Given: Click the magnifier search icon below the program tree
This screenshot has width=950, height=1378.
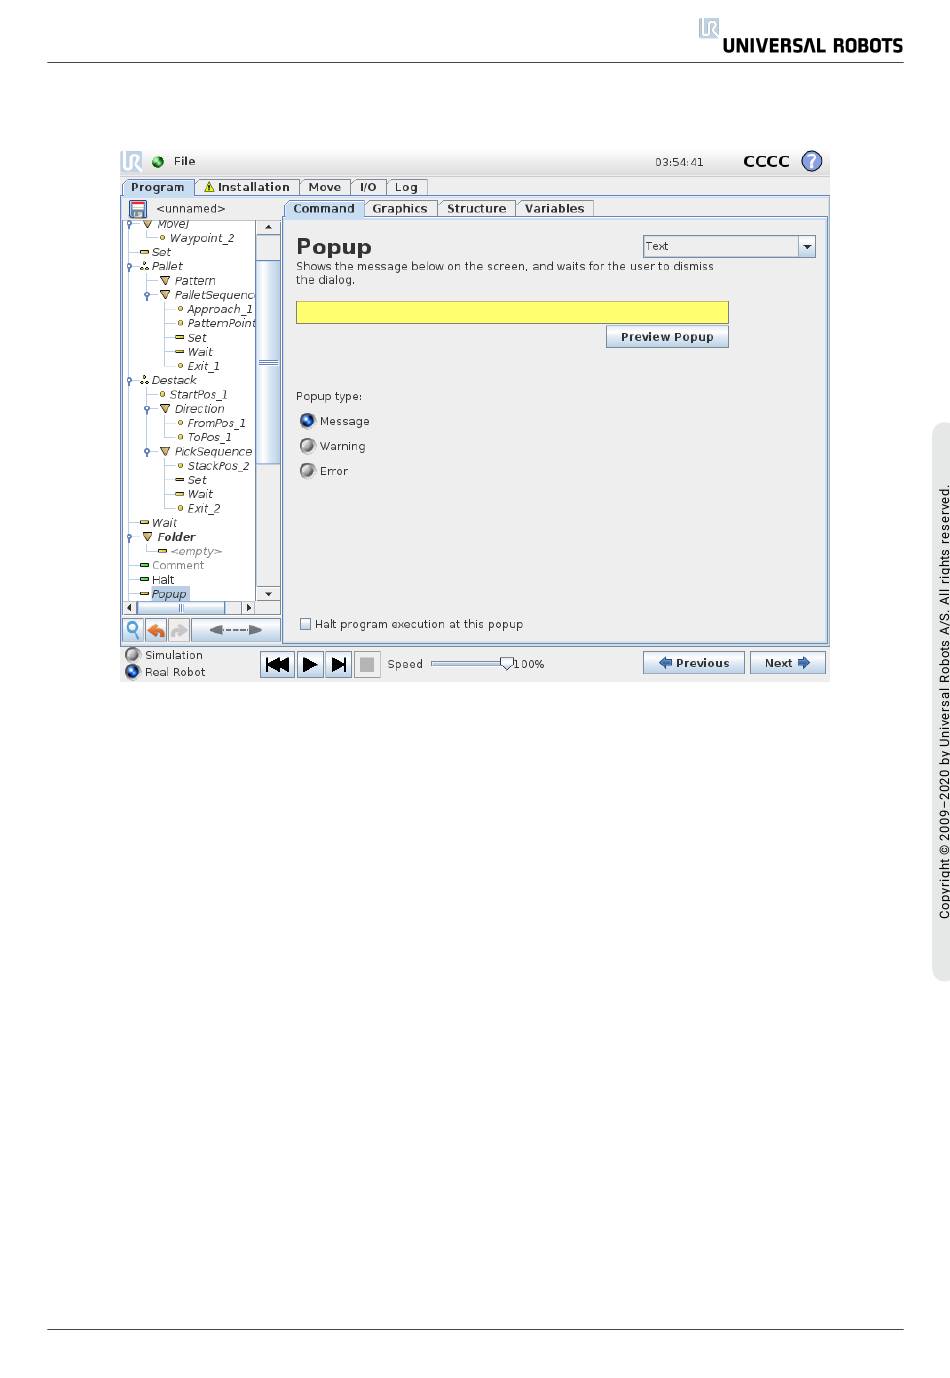Looking at the screenshot, I should [132, 630].
